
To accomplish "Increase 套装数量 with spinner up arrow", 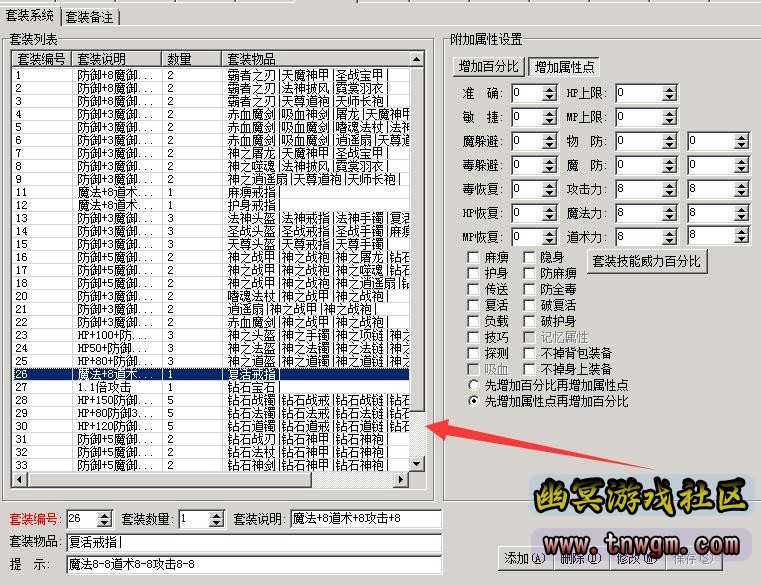I will [216, 515].
